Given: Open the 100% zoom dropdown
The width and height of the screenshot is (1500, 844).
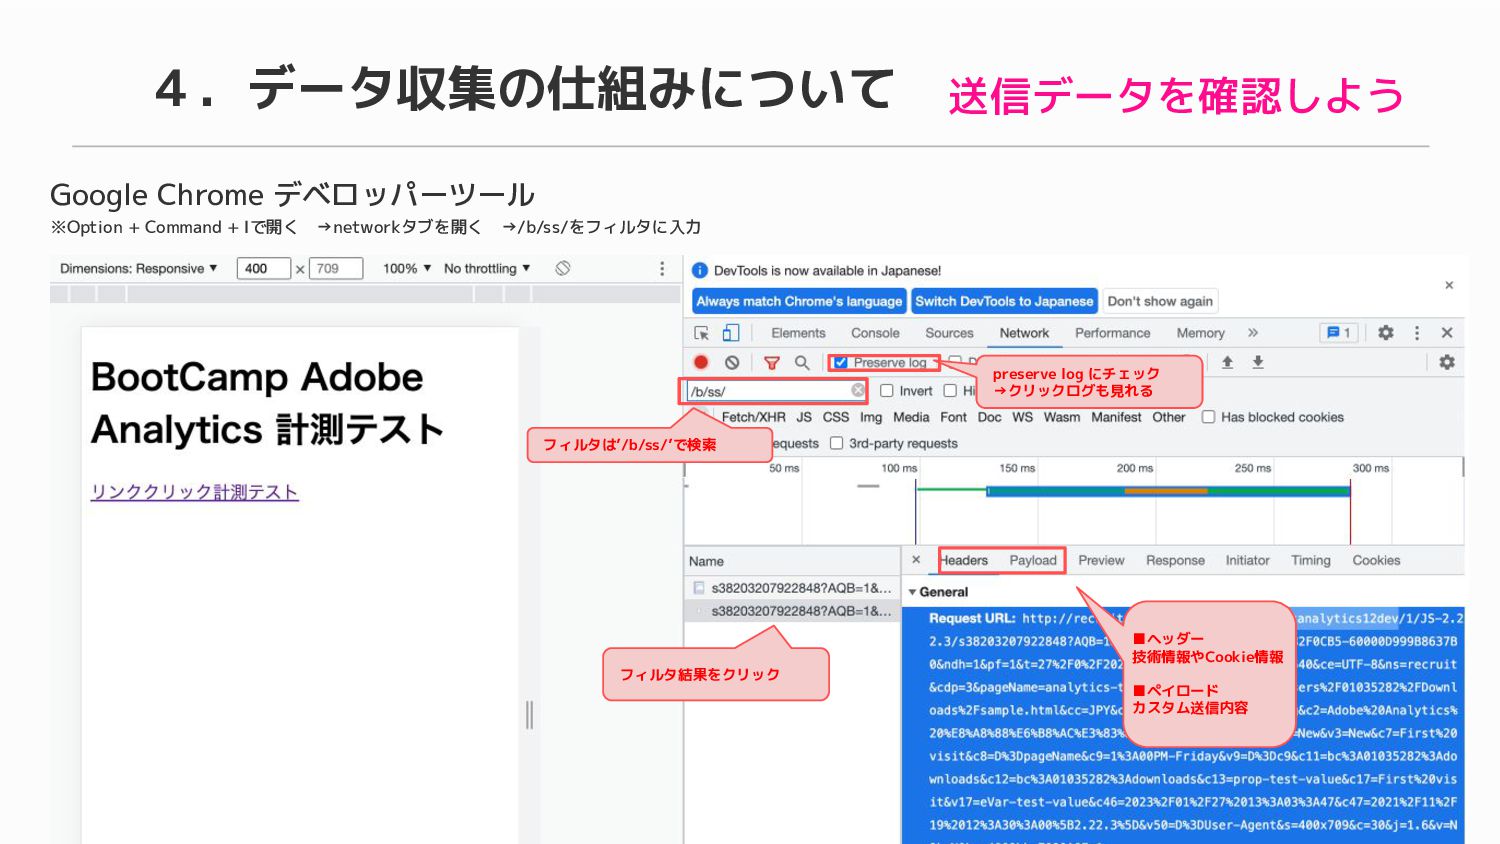Looking at the screenshot, I should pos(407,268).
